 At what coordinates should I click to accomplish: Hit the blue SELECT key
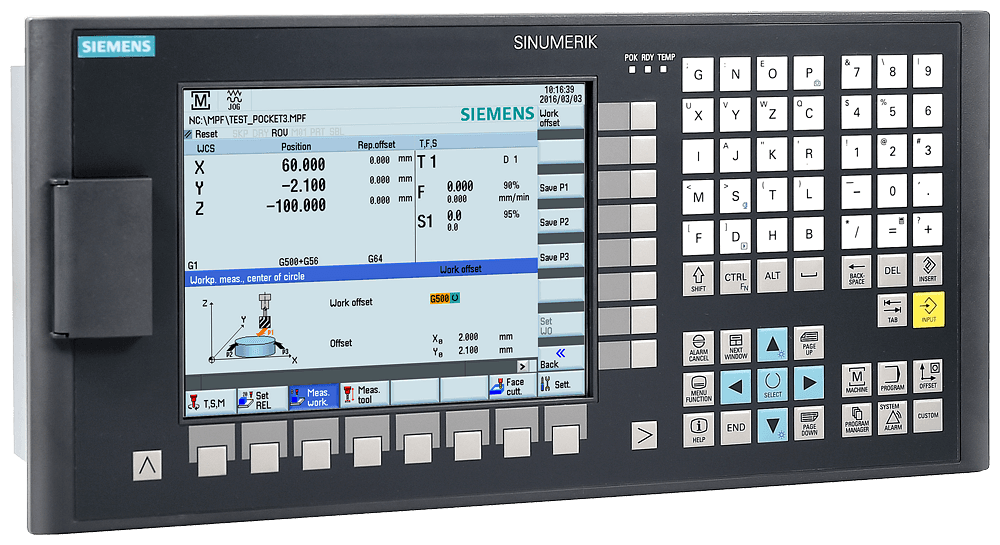(772, 385)
